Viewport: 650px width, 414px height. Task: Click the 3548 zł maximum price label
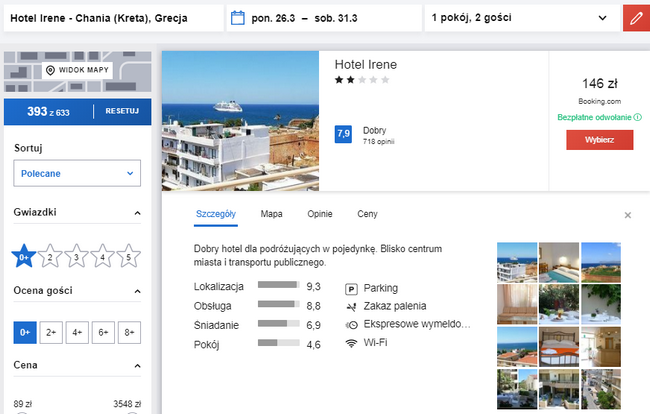click(127, 404)
